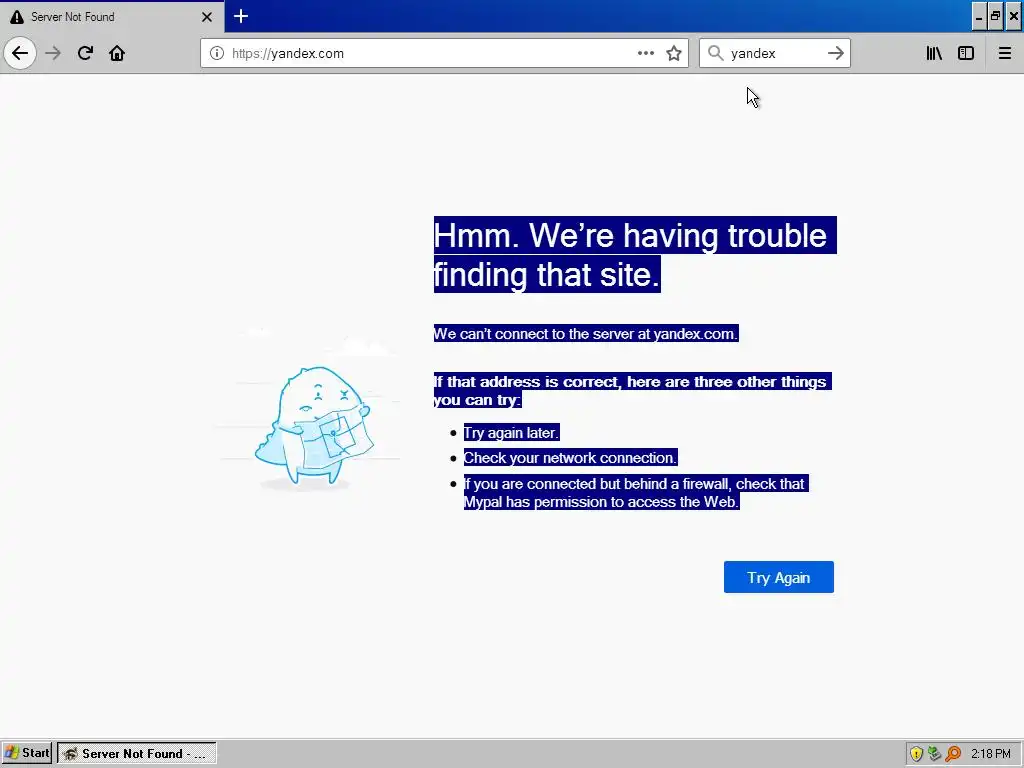Click the network connection tray icon

935,754
